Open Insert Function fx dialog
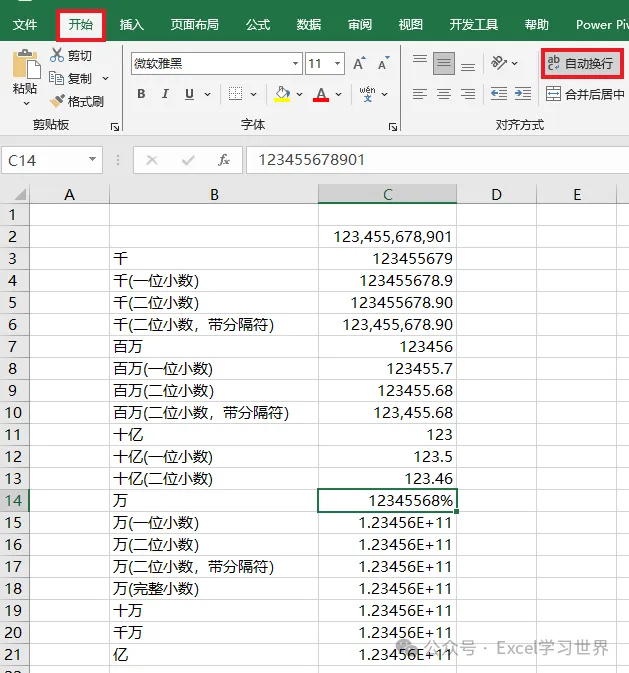The image size is (629, 673). [x=224, y=160]
